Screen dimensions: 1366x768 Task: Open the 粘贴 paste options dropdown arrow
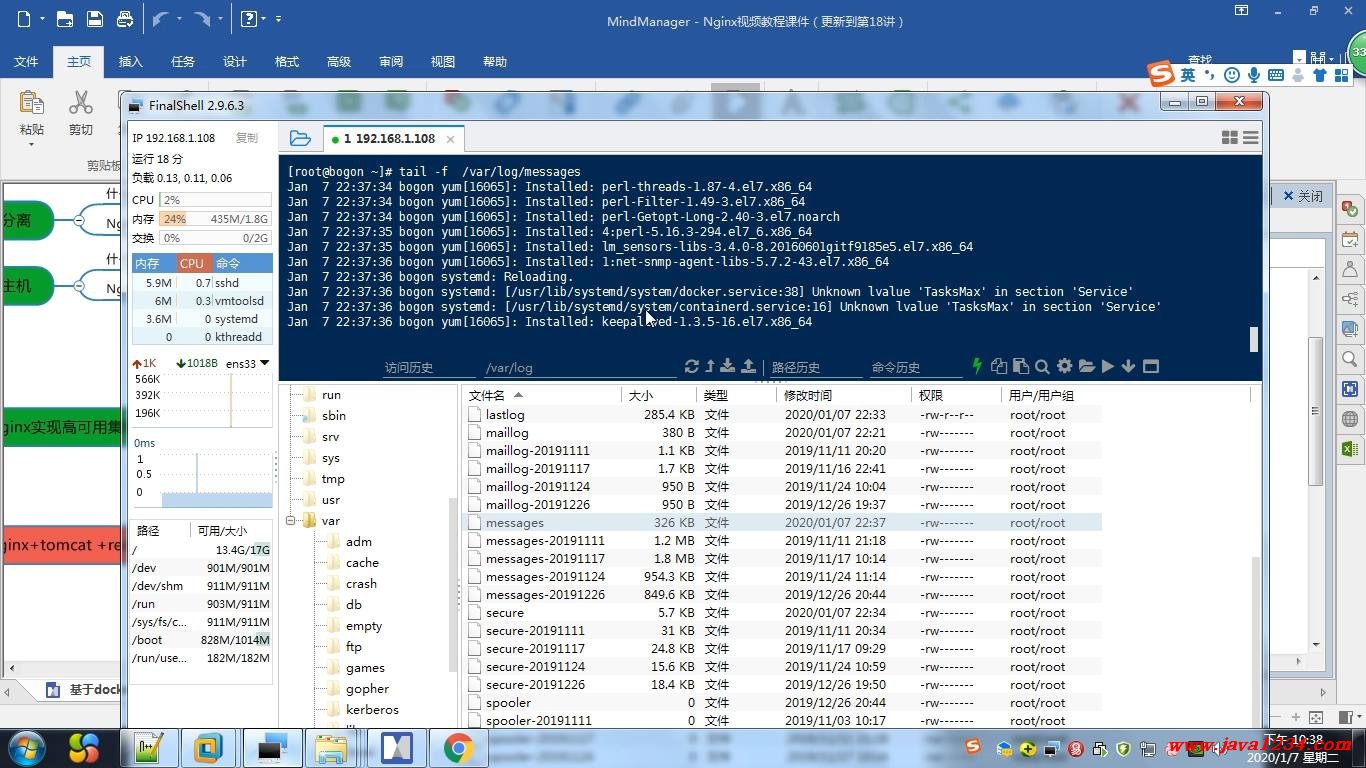coord(31,144)
